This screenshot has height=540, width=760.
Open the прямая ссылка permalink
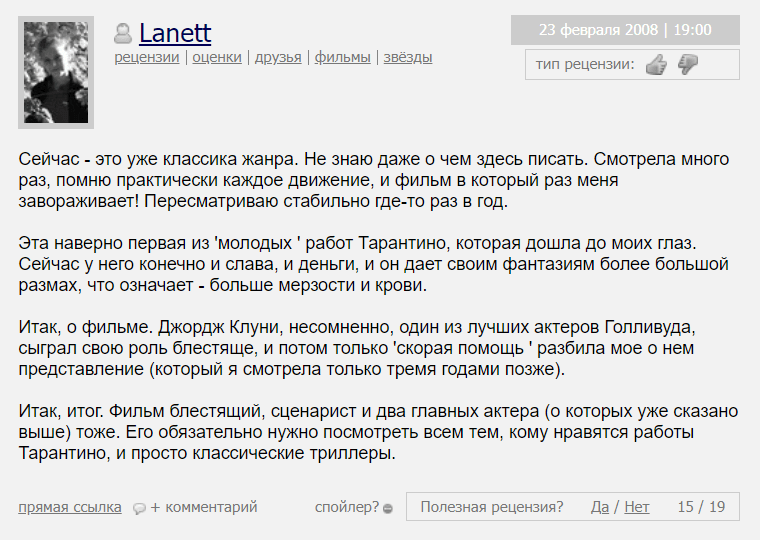[70, 507]
